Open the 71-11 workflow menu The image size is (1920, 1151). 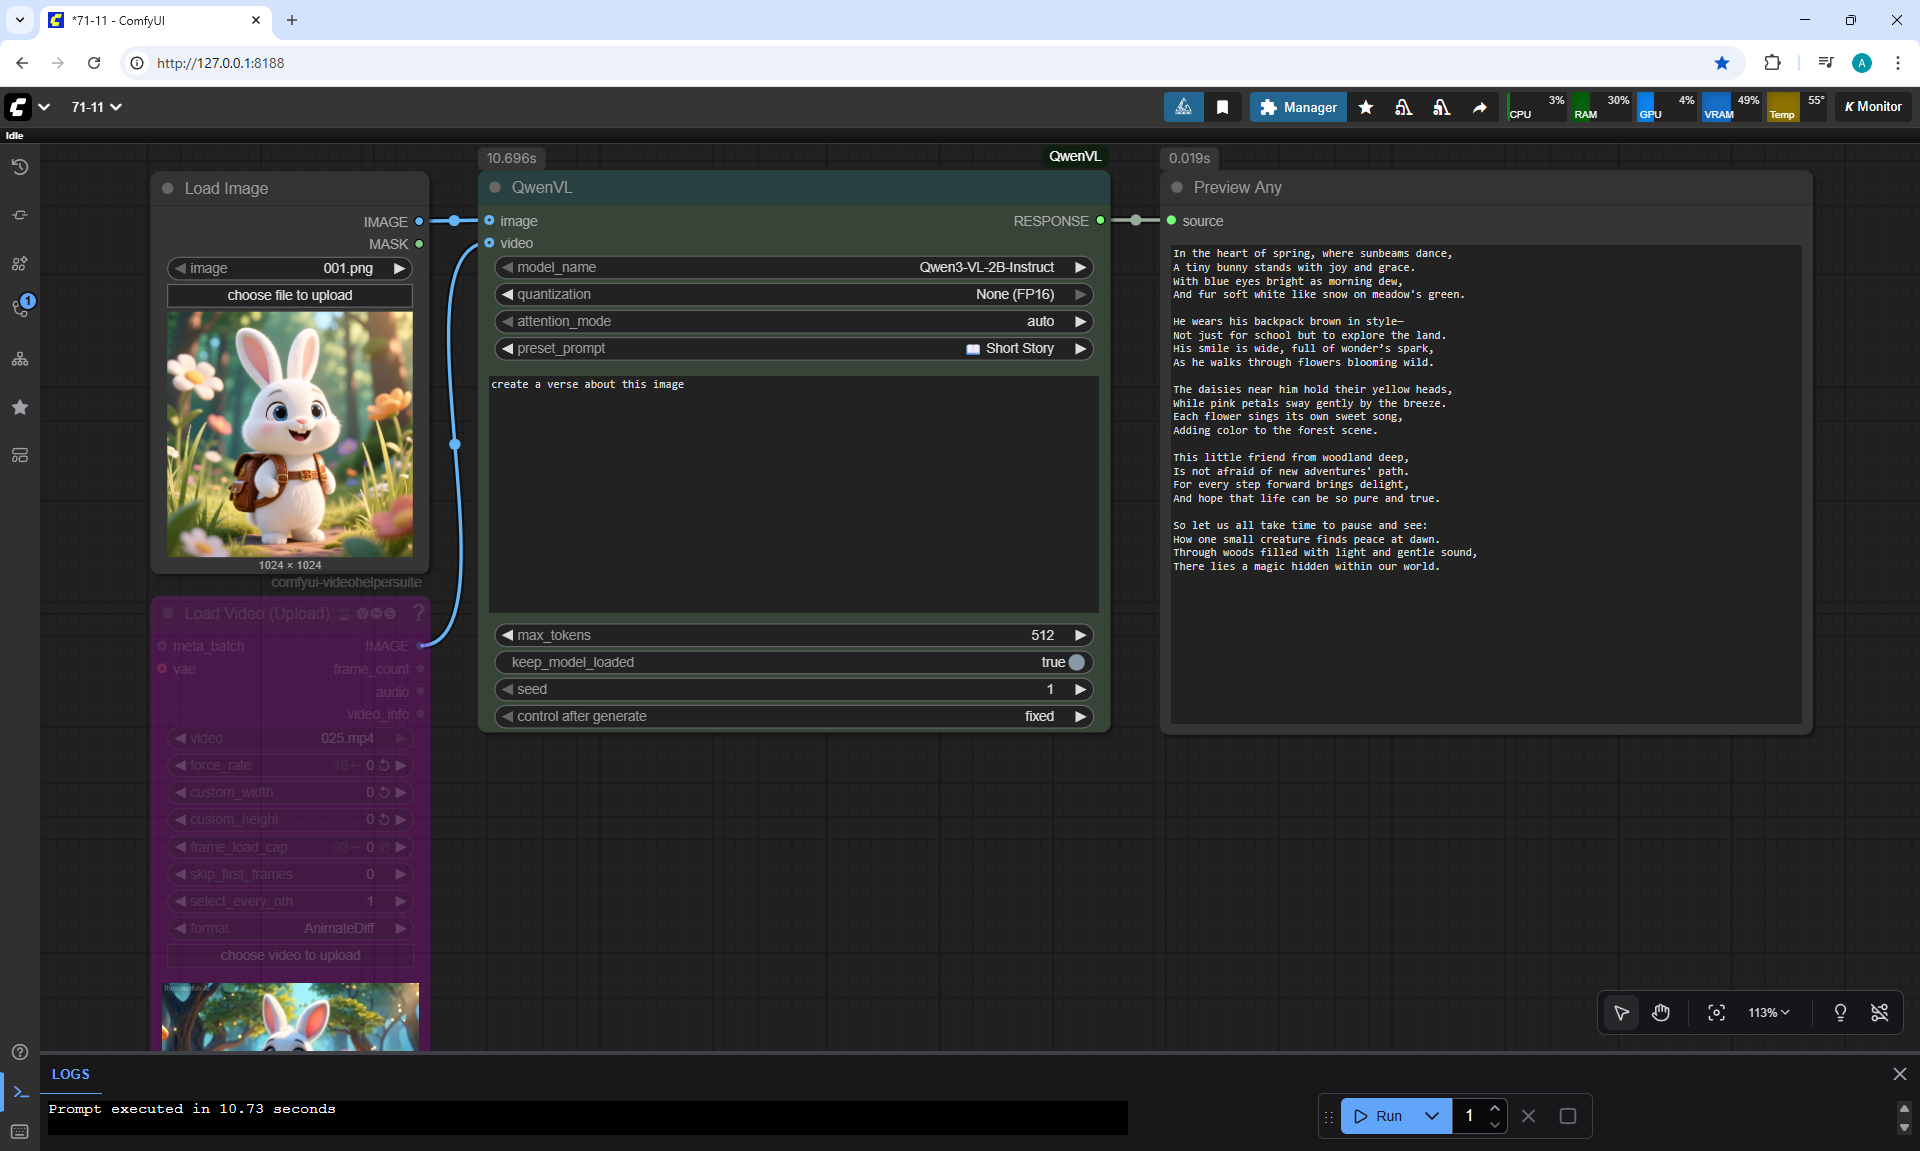point(96,107)
